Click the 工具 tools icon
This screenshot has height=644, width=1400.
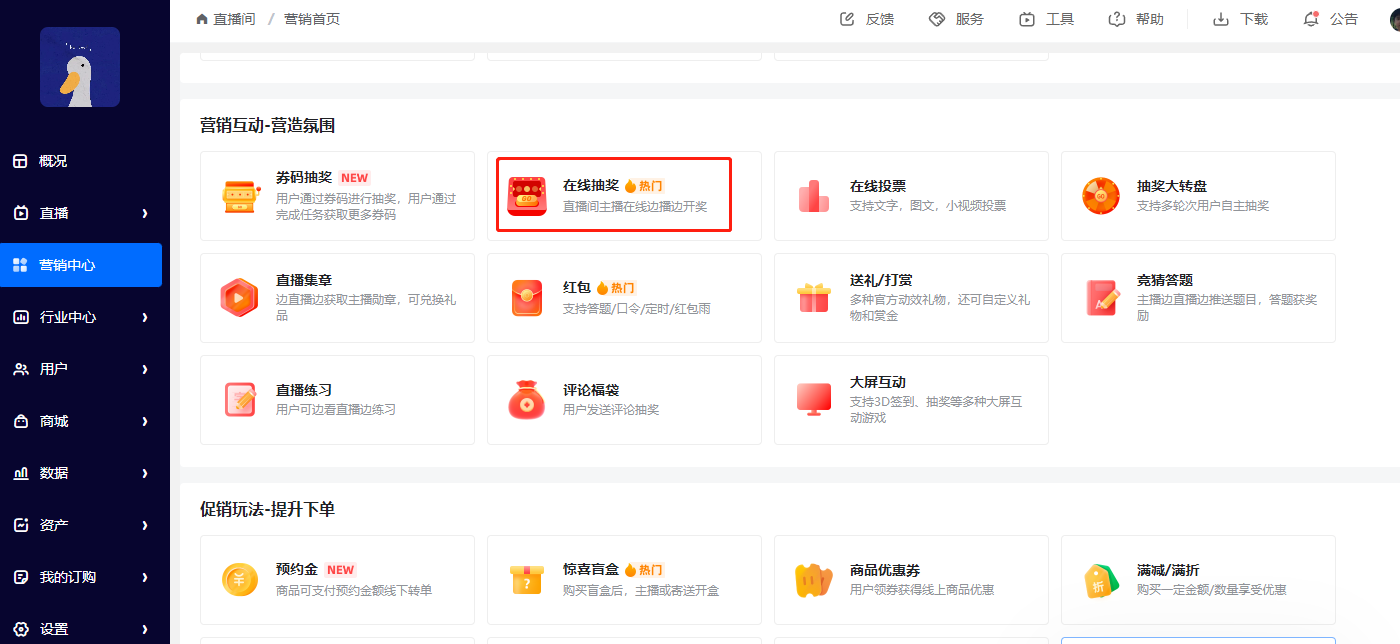1027,19
